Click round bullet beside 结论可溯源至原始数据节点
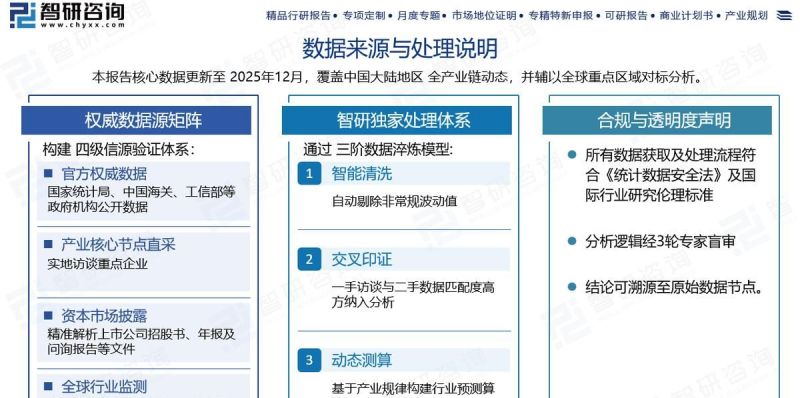Viewport: 800px width, 398px height. (572, 287)
